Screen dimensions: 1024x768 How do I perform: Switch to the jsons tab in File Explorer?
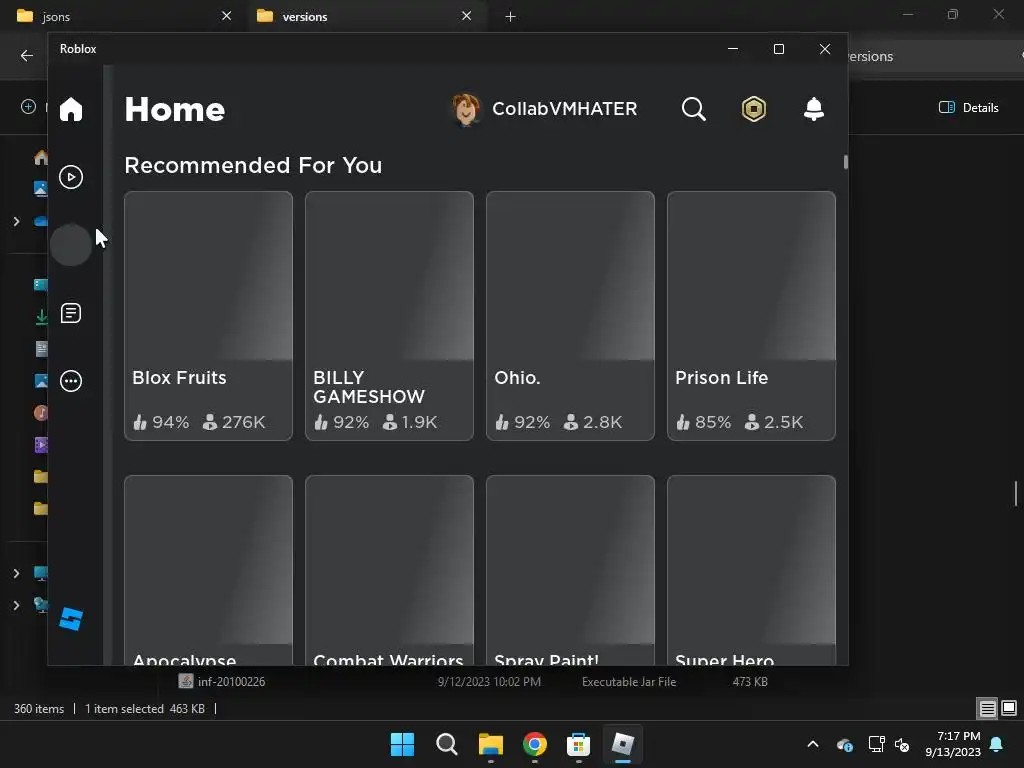point(124,16)
